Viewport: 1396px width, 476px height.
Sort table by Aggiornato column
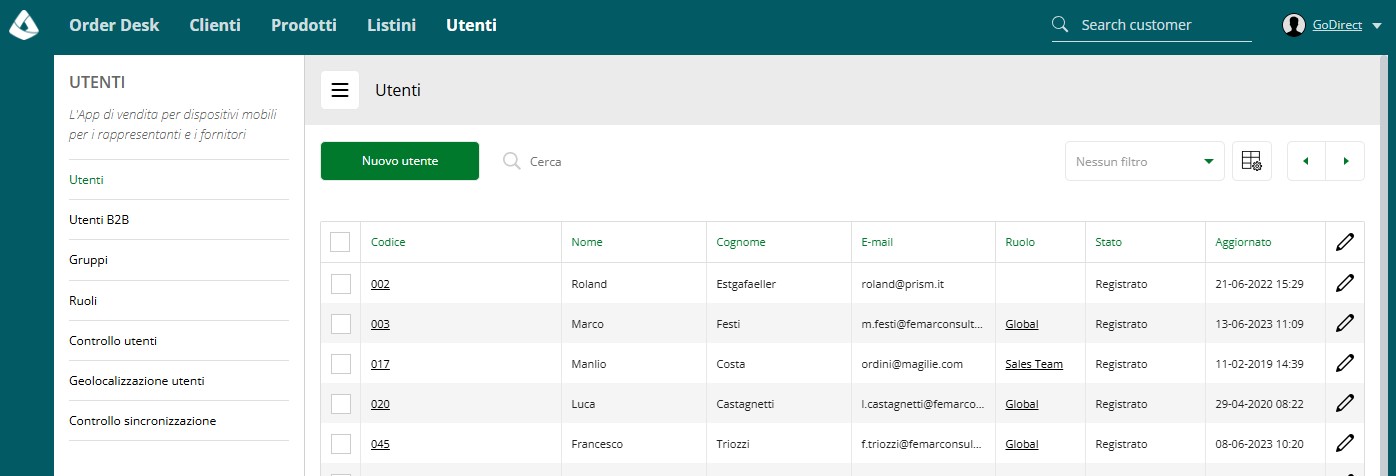tap(1243, 242)
